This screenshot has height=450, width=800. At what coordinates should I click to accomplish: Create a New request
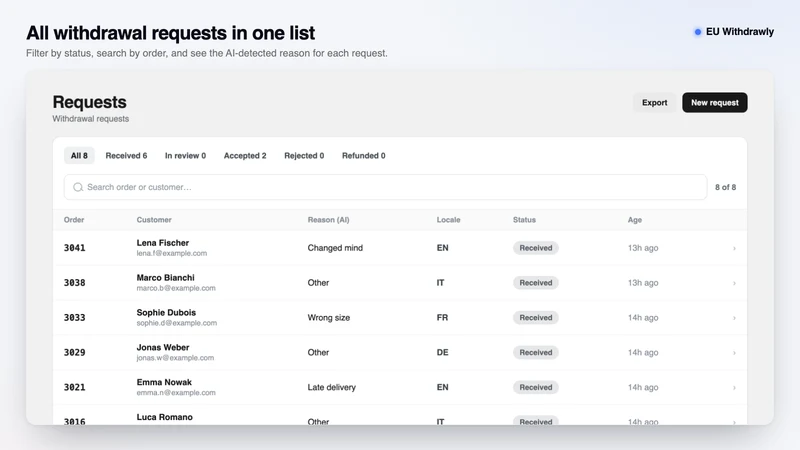[x=715, y=103]
